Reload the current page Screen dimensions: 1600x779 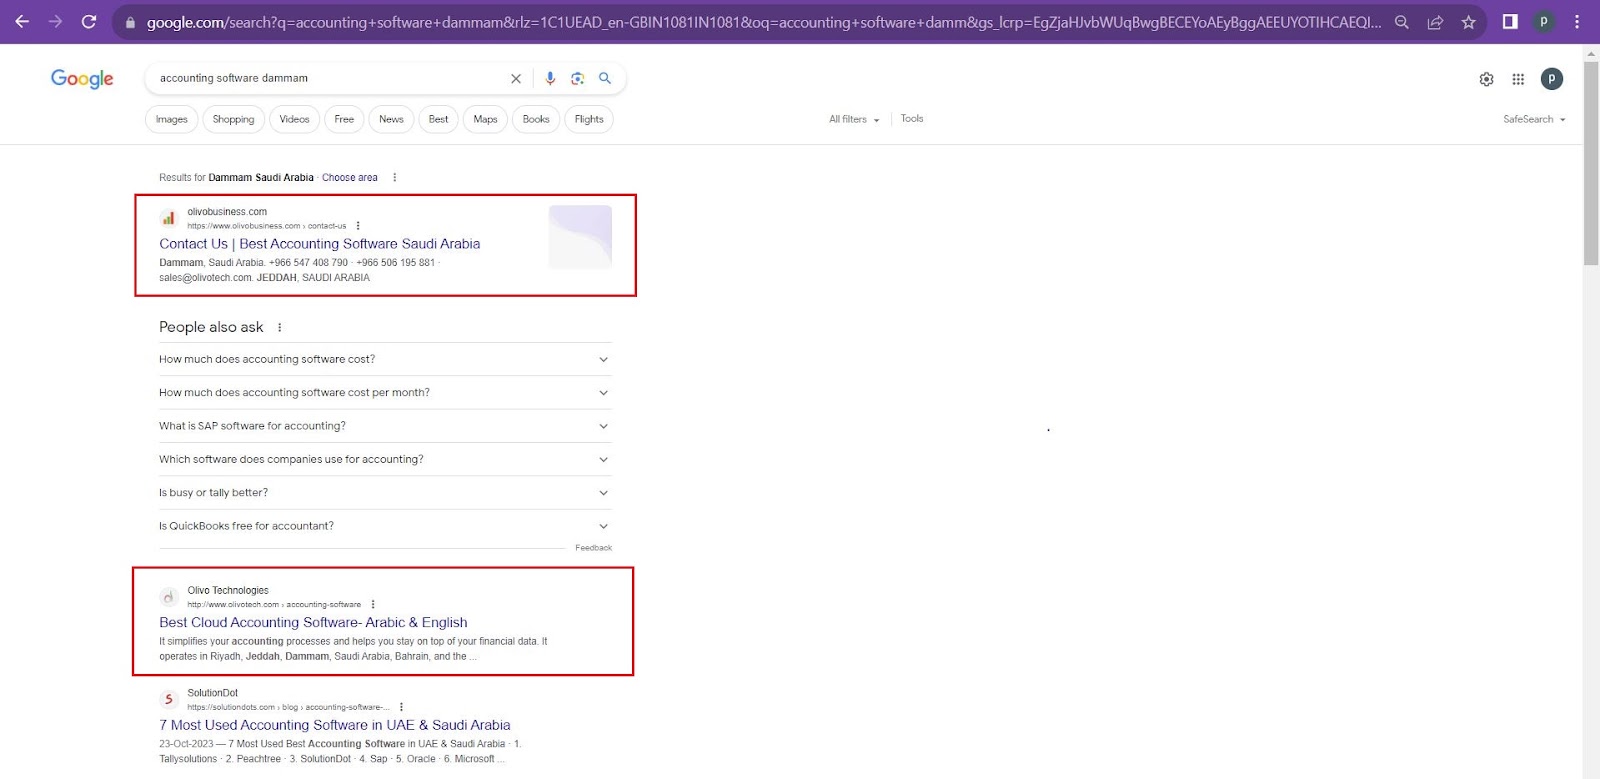coord(89,21)
